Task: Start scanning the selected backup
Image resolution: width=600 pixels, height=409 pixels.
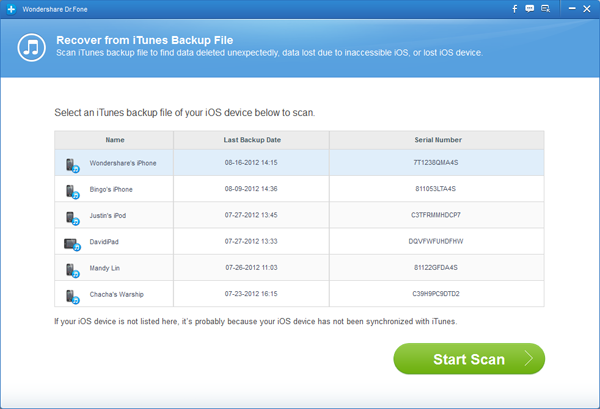Action: click(x=469, y=359)
